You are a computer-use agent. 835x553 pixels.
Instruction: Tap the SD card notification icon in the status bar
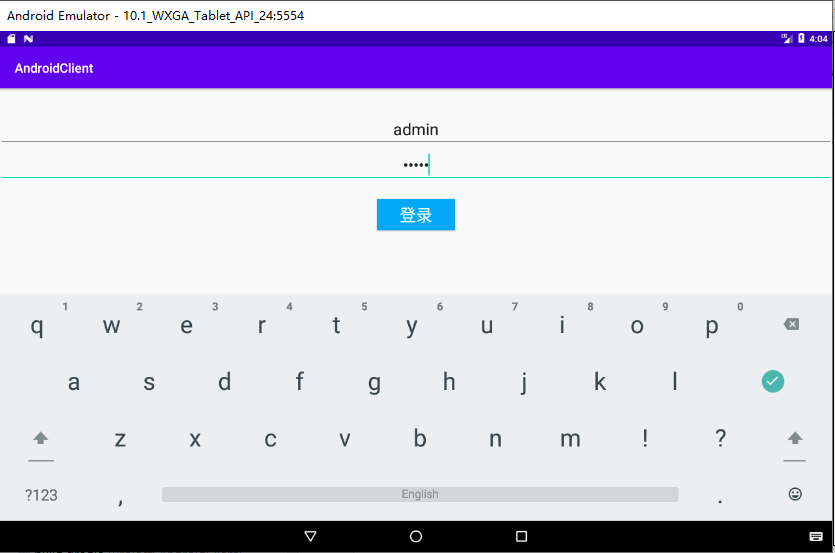pyautogui.click(x=11, y=38)
